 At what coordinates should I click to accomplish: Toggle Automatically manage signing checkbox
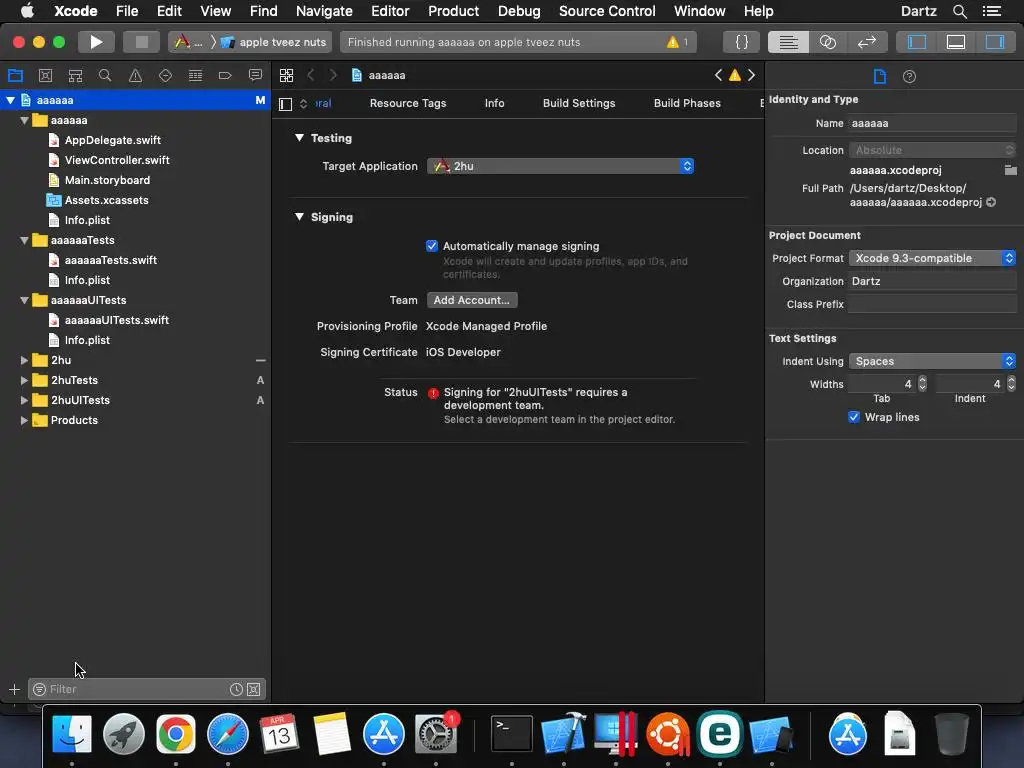point(432,246)
